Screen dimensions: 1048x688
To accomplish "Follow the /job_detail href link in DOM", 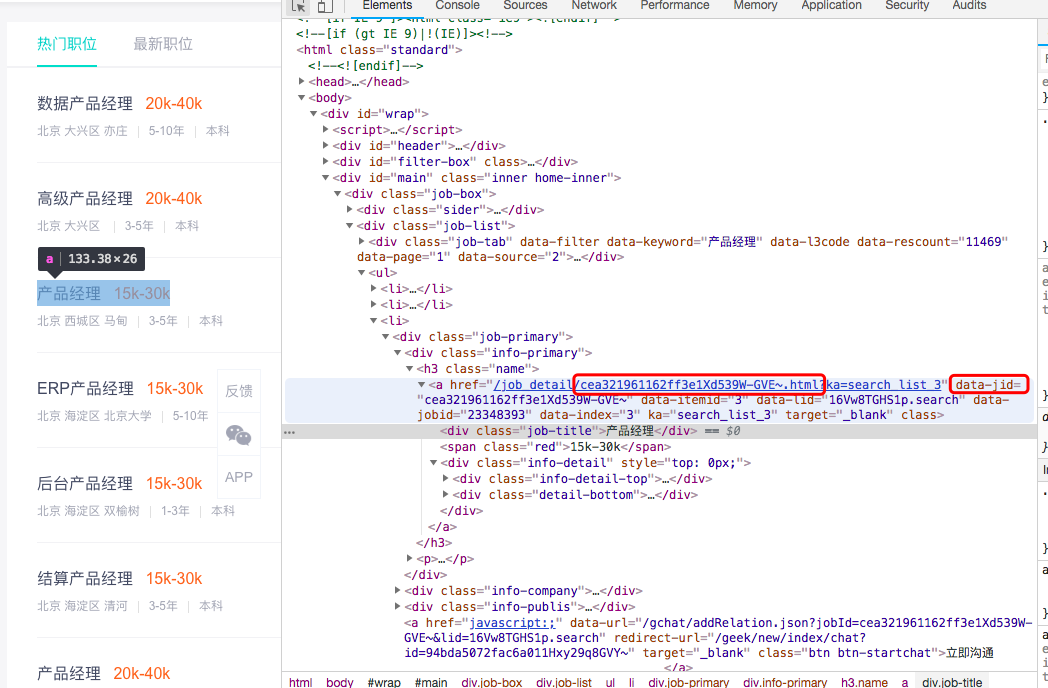I will click(717, 385).
